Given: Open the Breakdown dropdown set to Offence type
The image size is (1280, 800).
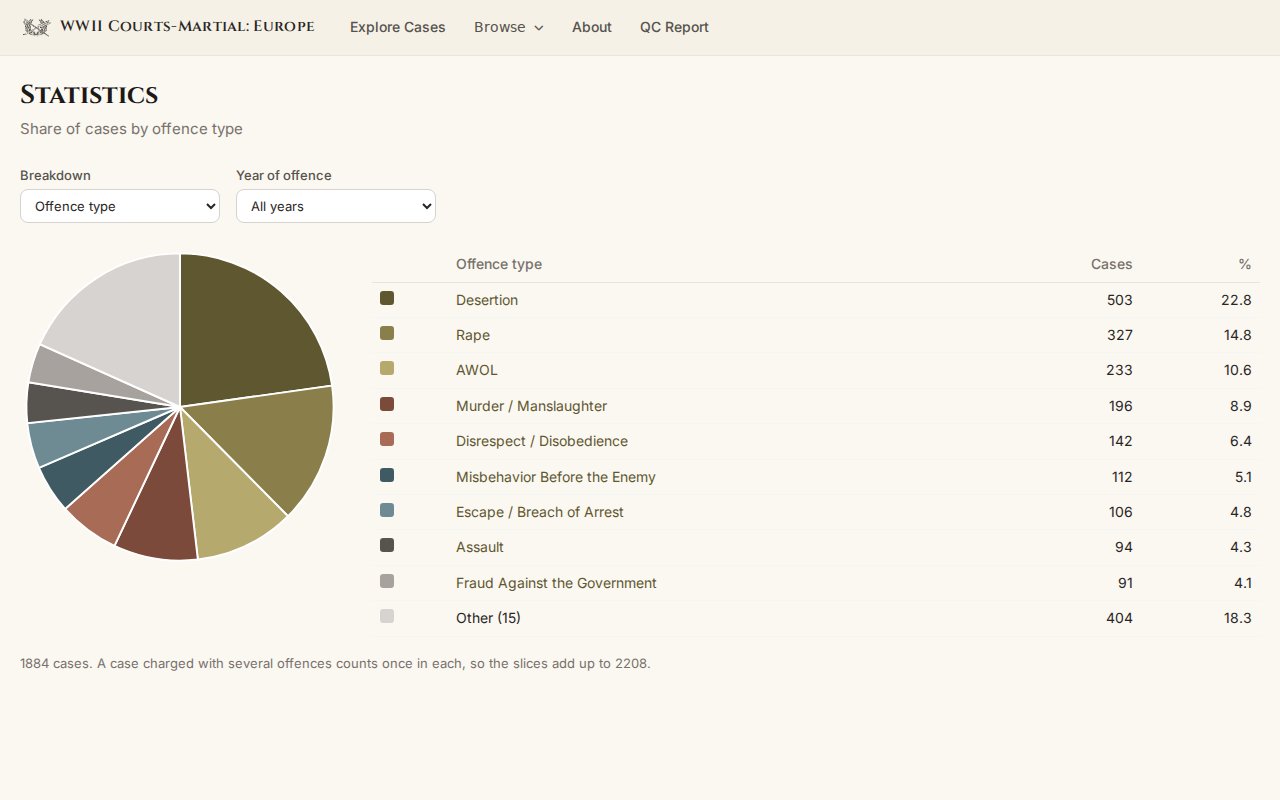Looking at the screenshot, I should pos(120,206).
